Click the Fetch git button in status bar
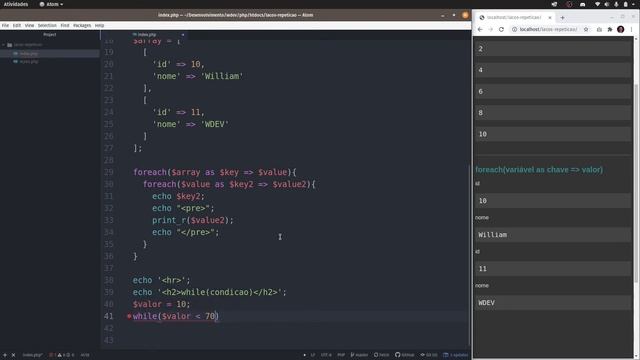The width and height of the screenshot is (640, 360). pos(382,355)
